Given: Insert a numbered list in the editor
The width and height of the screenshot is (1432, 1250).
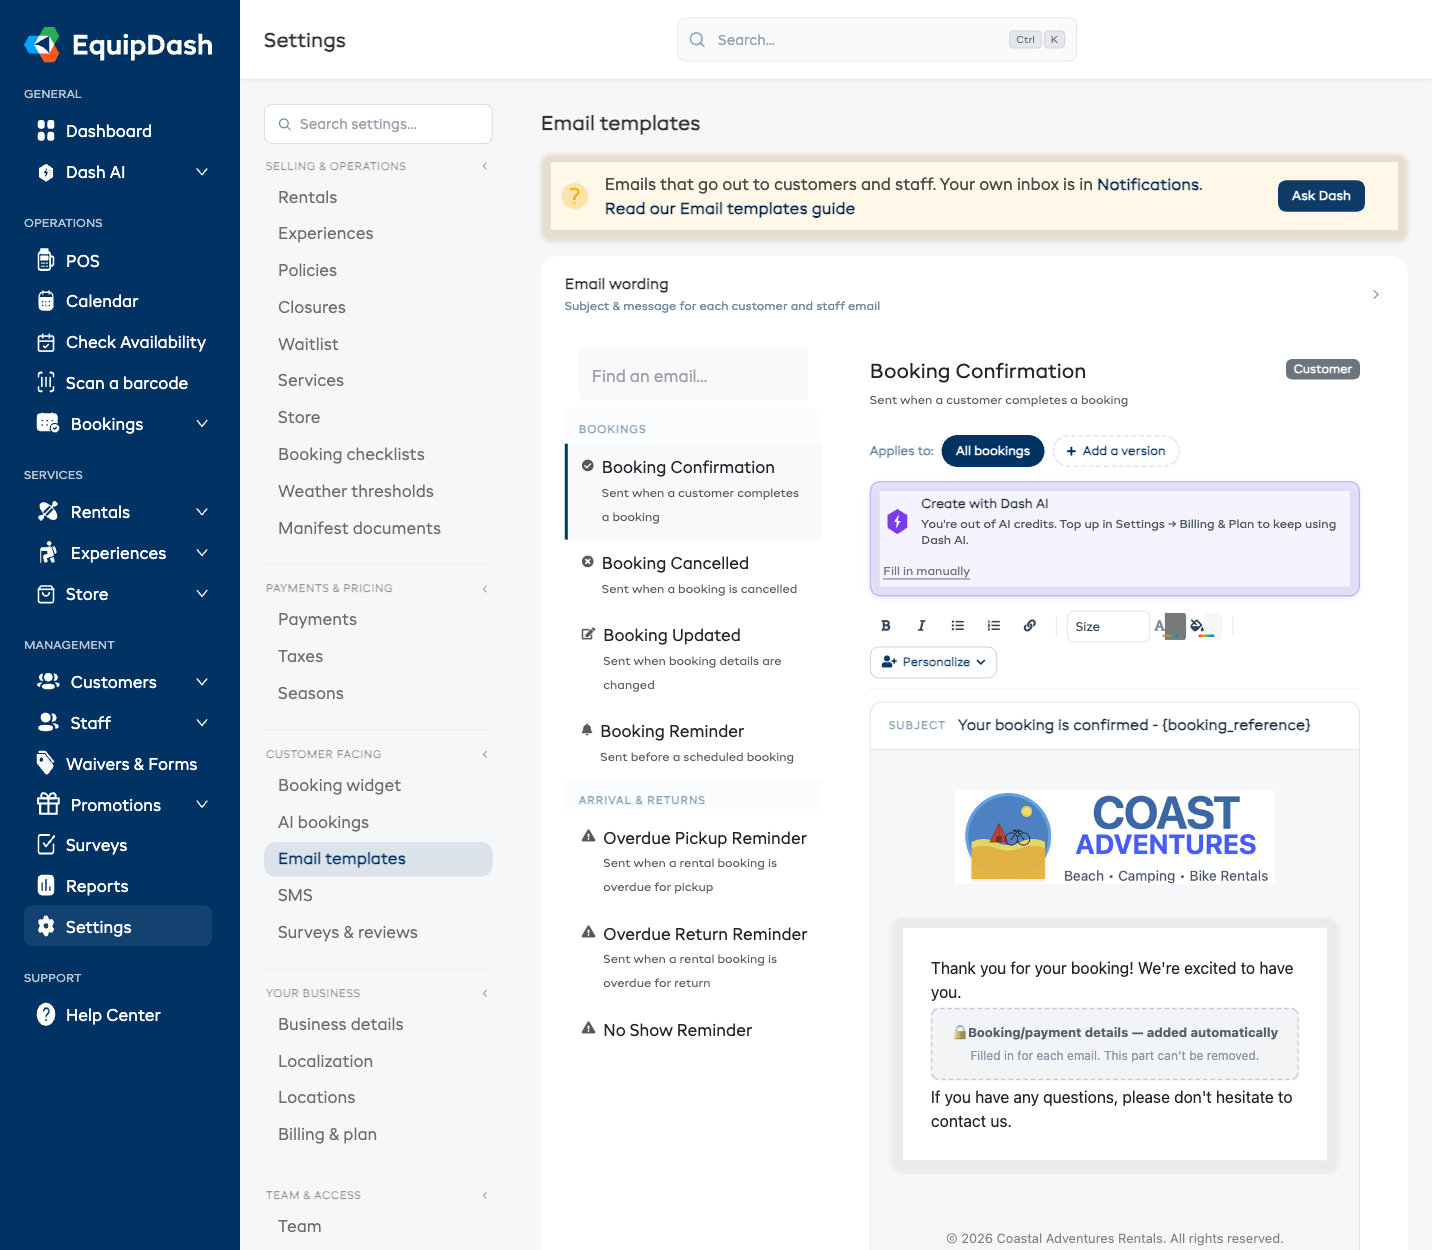Looking at the screenshot, I should click(993, 626).
